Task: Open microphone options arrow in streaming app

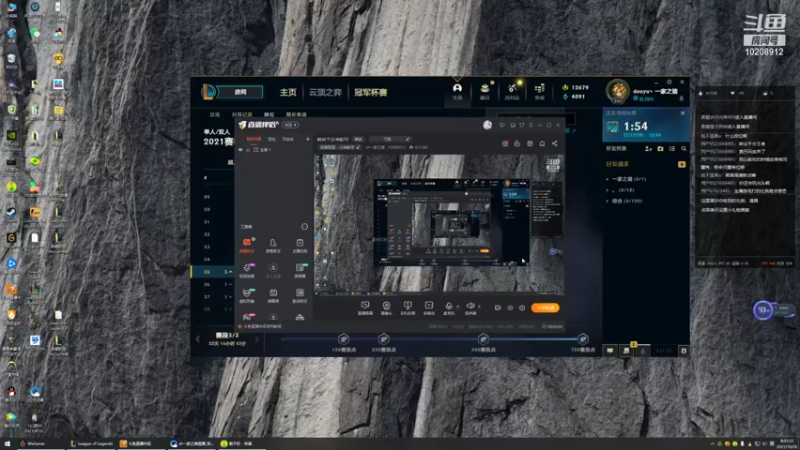Action: coord(458,307)
